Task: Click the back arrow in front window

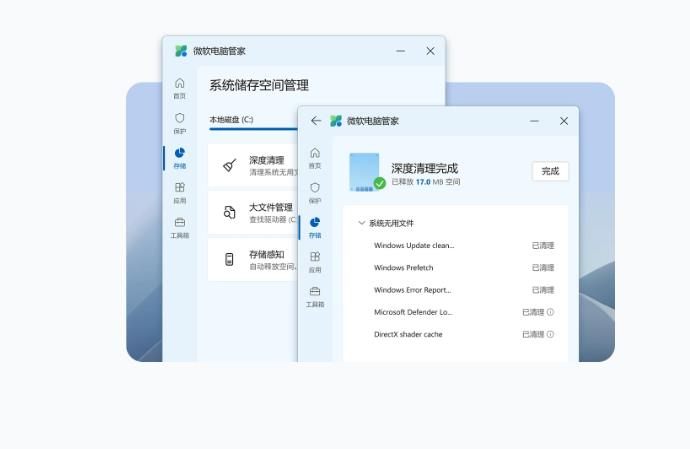Action: (x=316, y=121)
